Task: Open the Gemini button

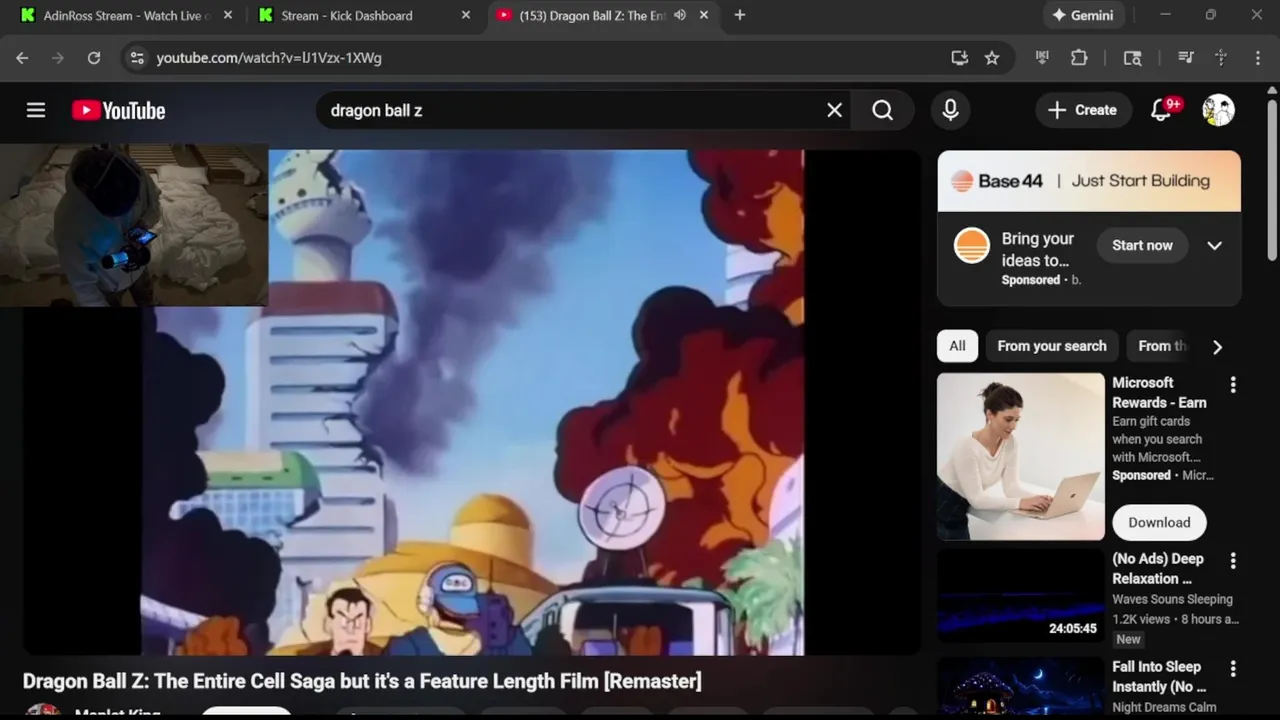Action: click(1082, 15)
